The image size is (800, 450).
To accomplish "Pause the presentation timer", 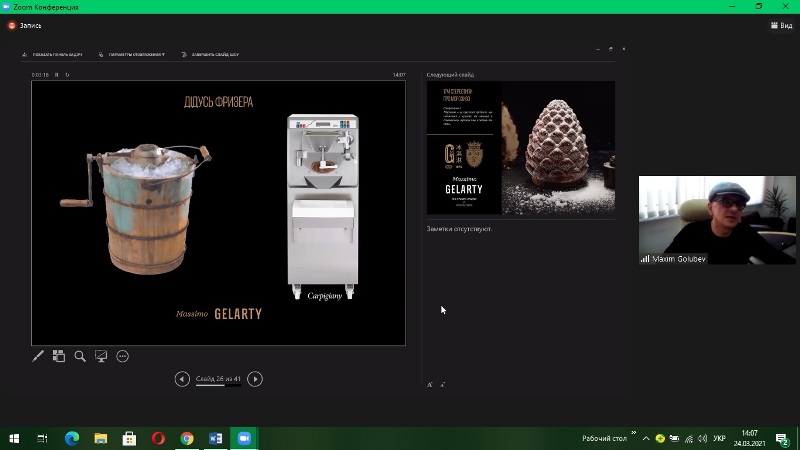I will (x=57, y=74).
